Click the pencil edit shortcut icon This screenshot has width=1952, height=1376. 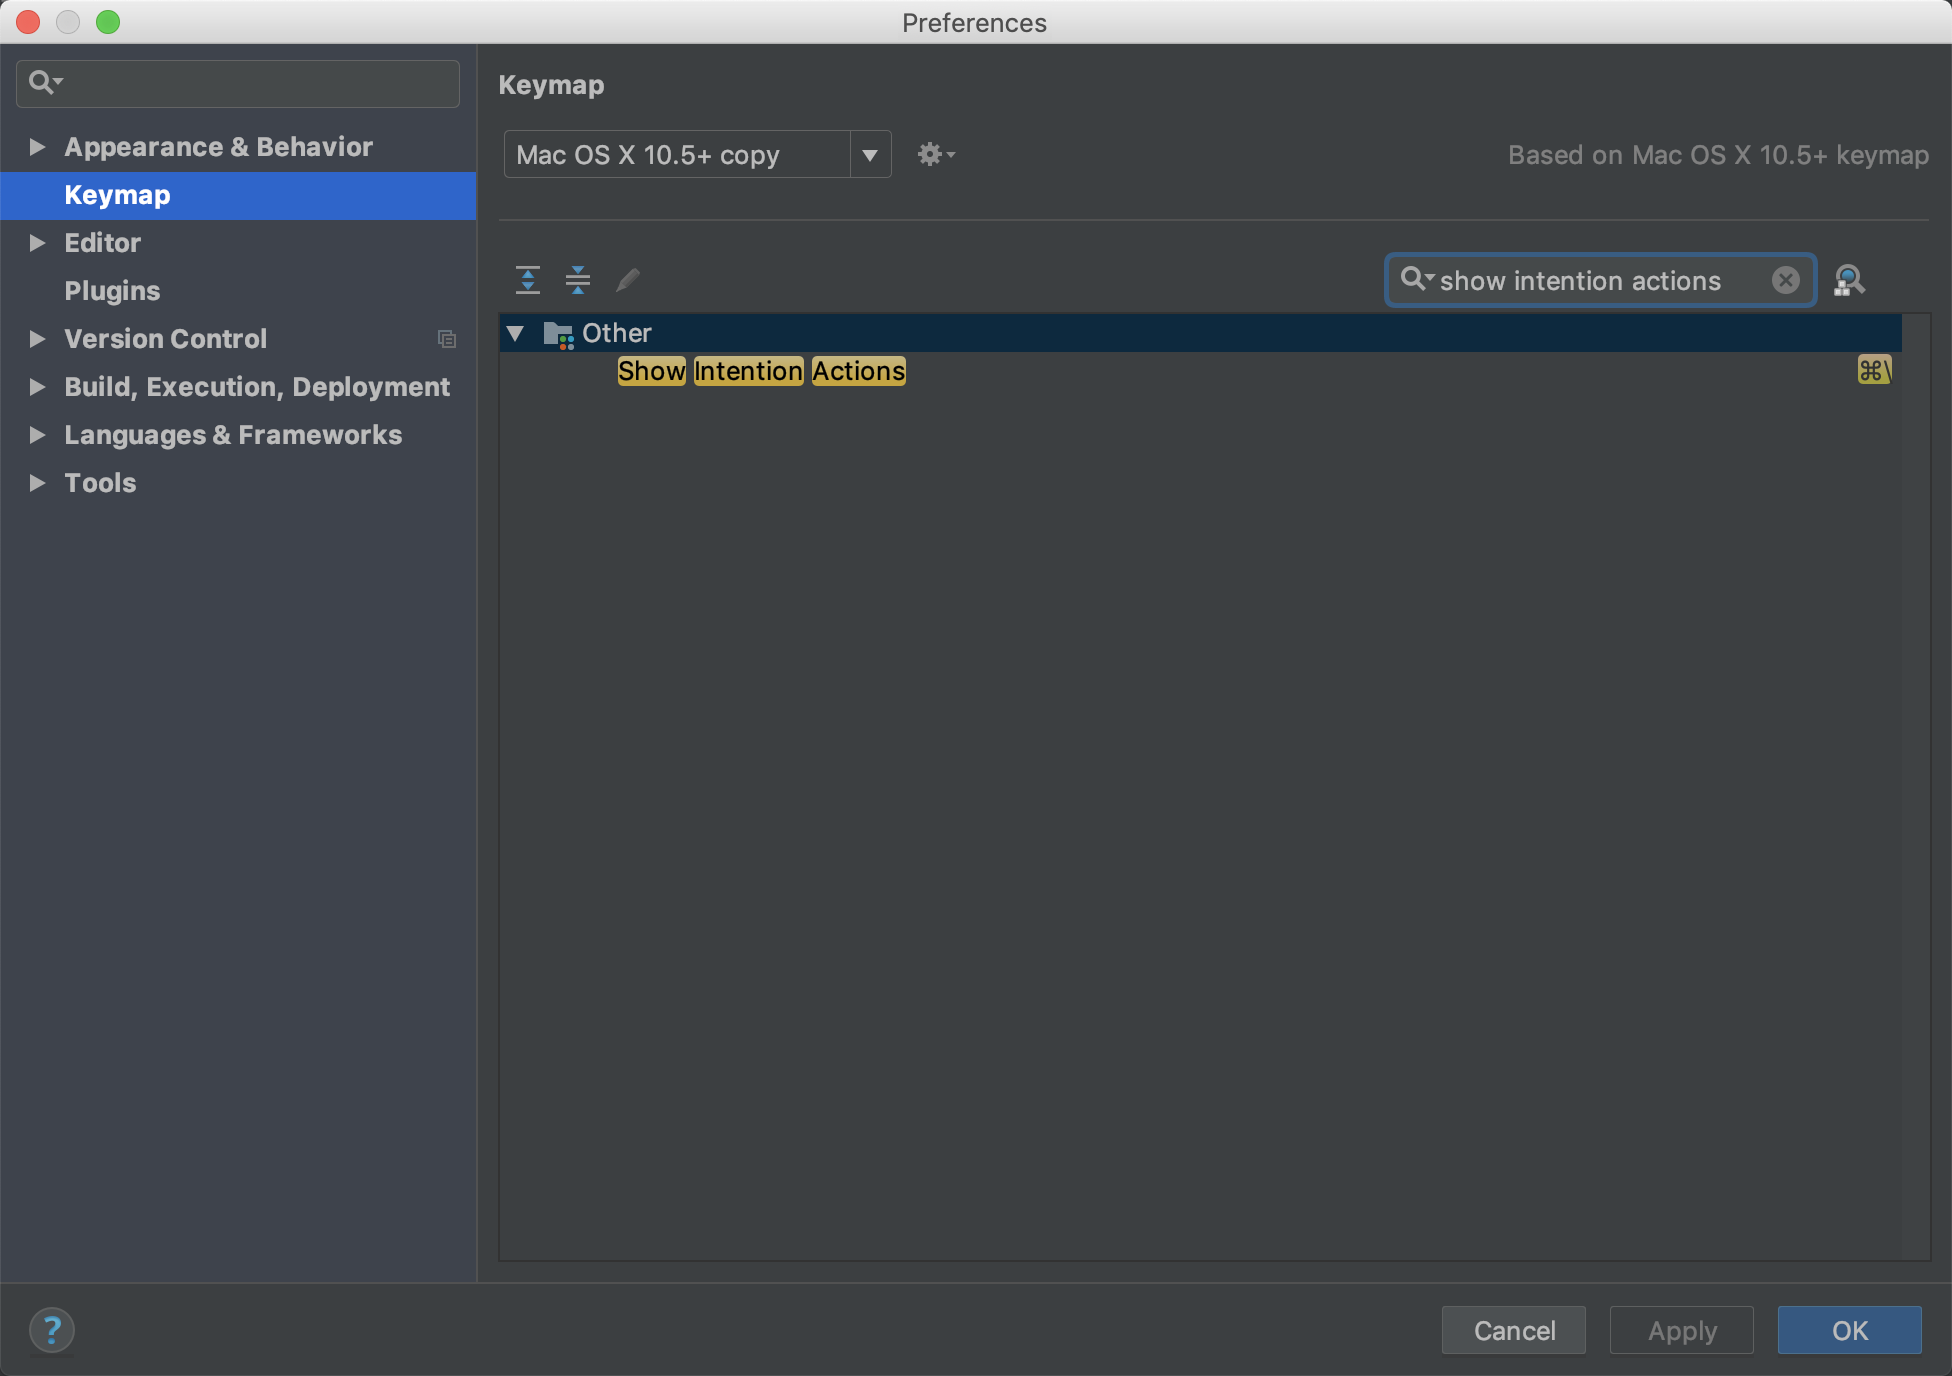pyautogui.click(x=628, y=280)
